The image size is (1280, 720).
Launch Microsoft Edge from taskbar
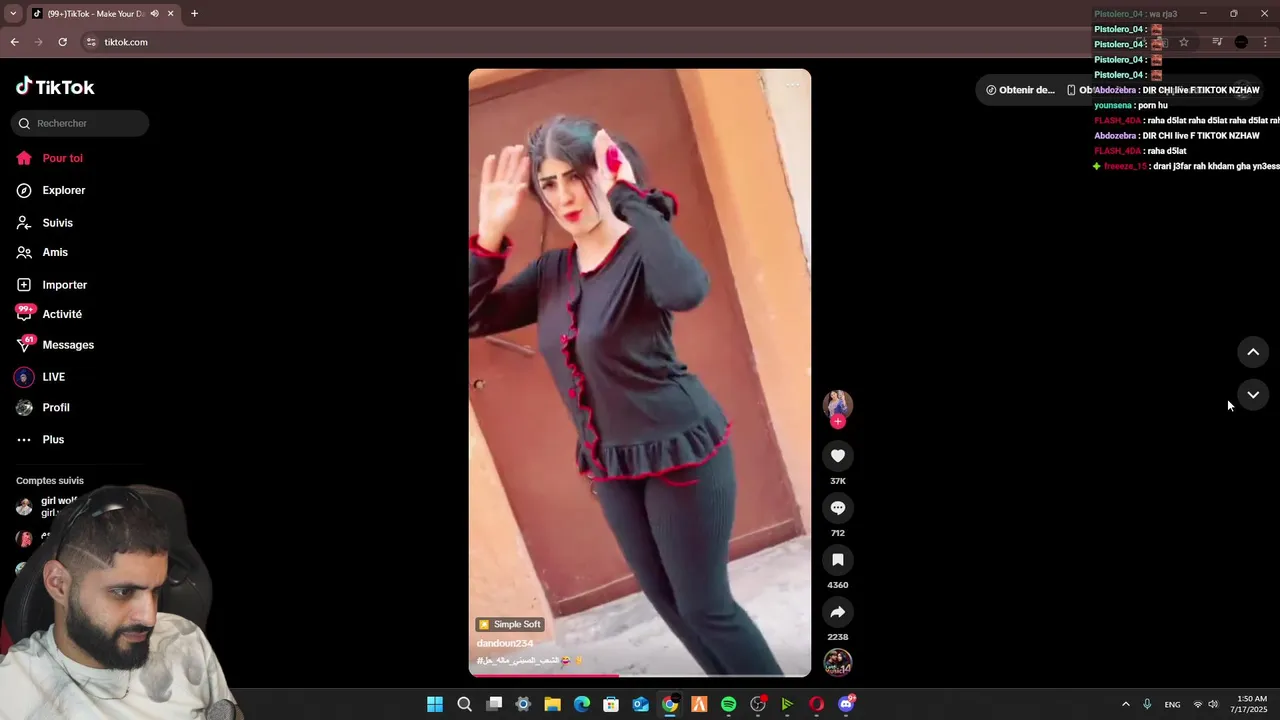click(x=582, y=704)
